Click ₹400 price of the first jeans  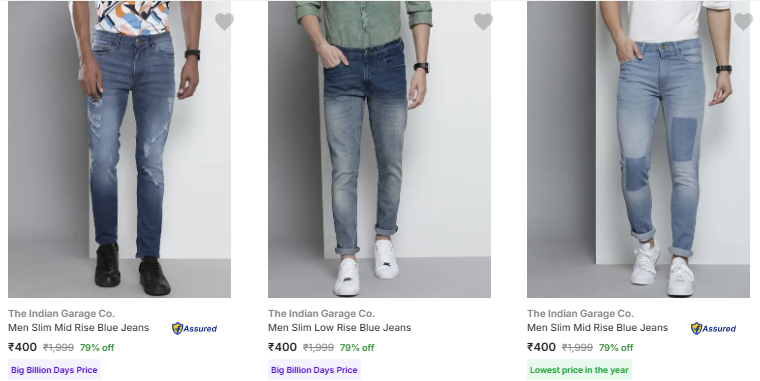coord(22,347)
